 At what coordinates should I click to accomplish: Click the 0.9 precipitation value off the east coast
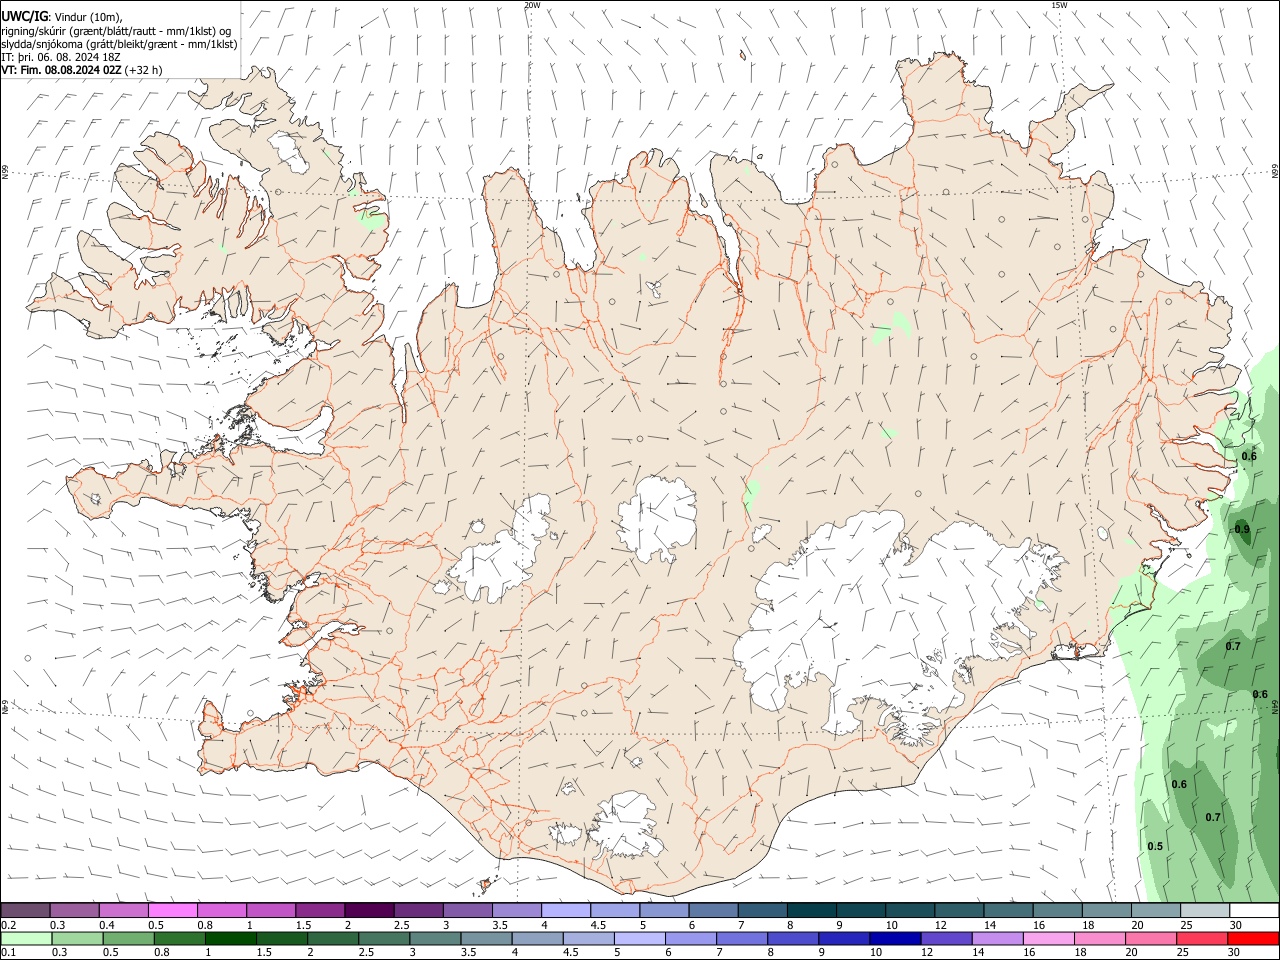[x=1242, y=529]
